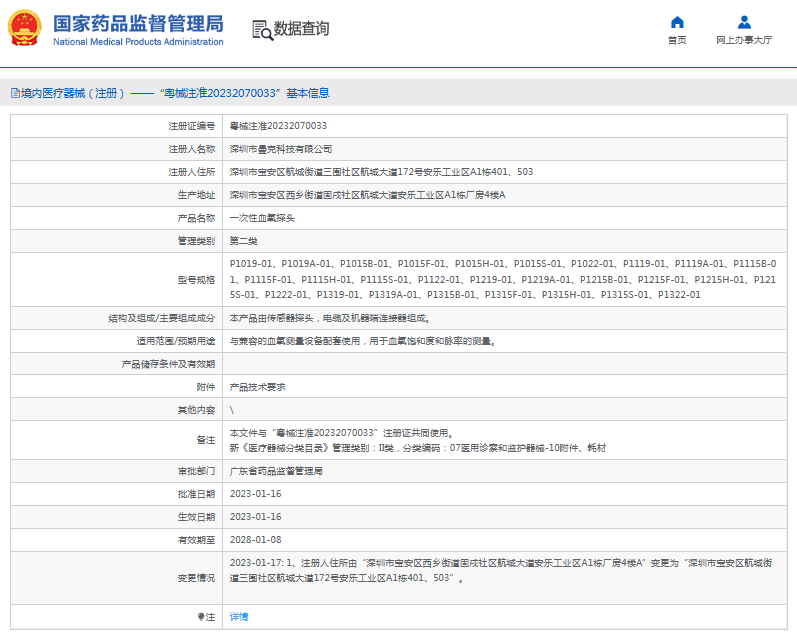Click the product name 一次性血氧探头

262,217
